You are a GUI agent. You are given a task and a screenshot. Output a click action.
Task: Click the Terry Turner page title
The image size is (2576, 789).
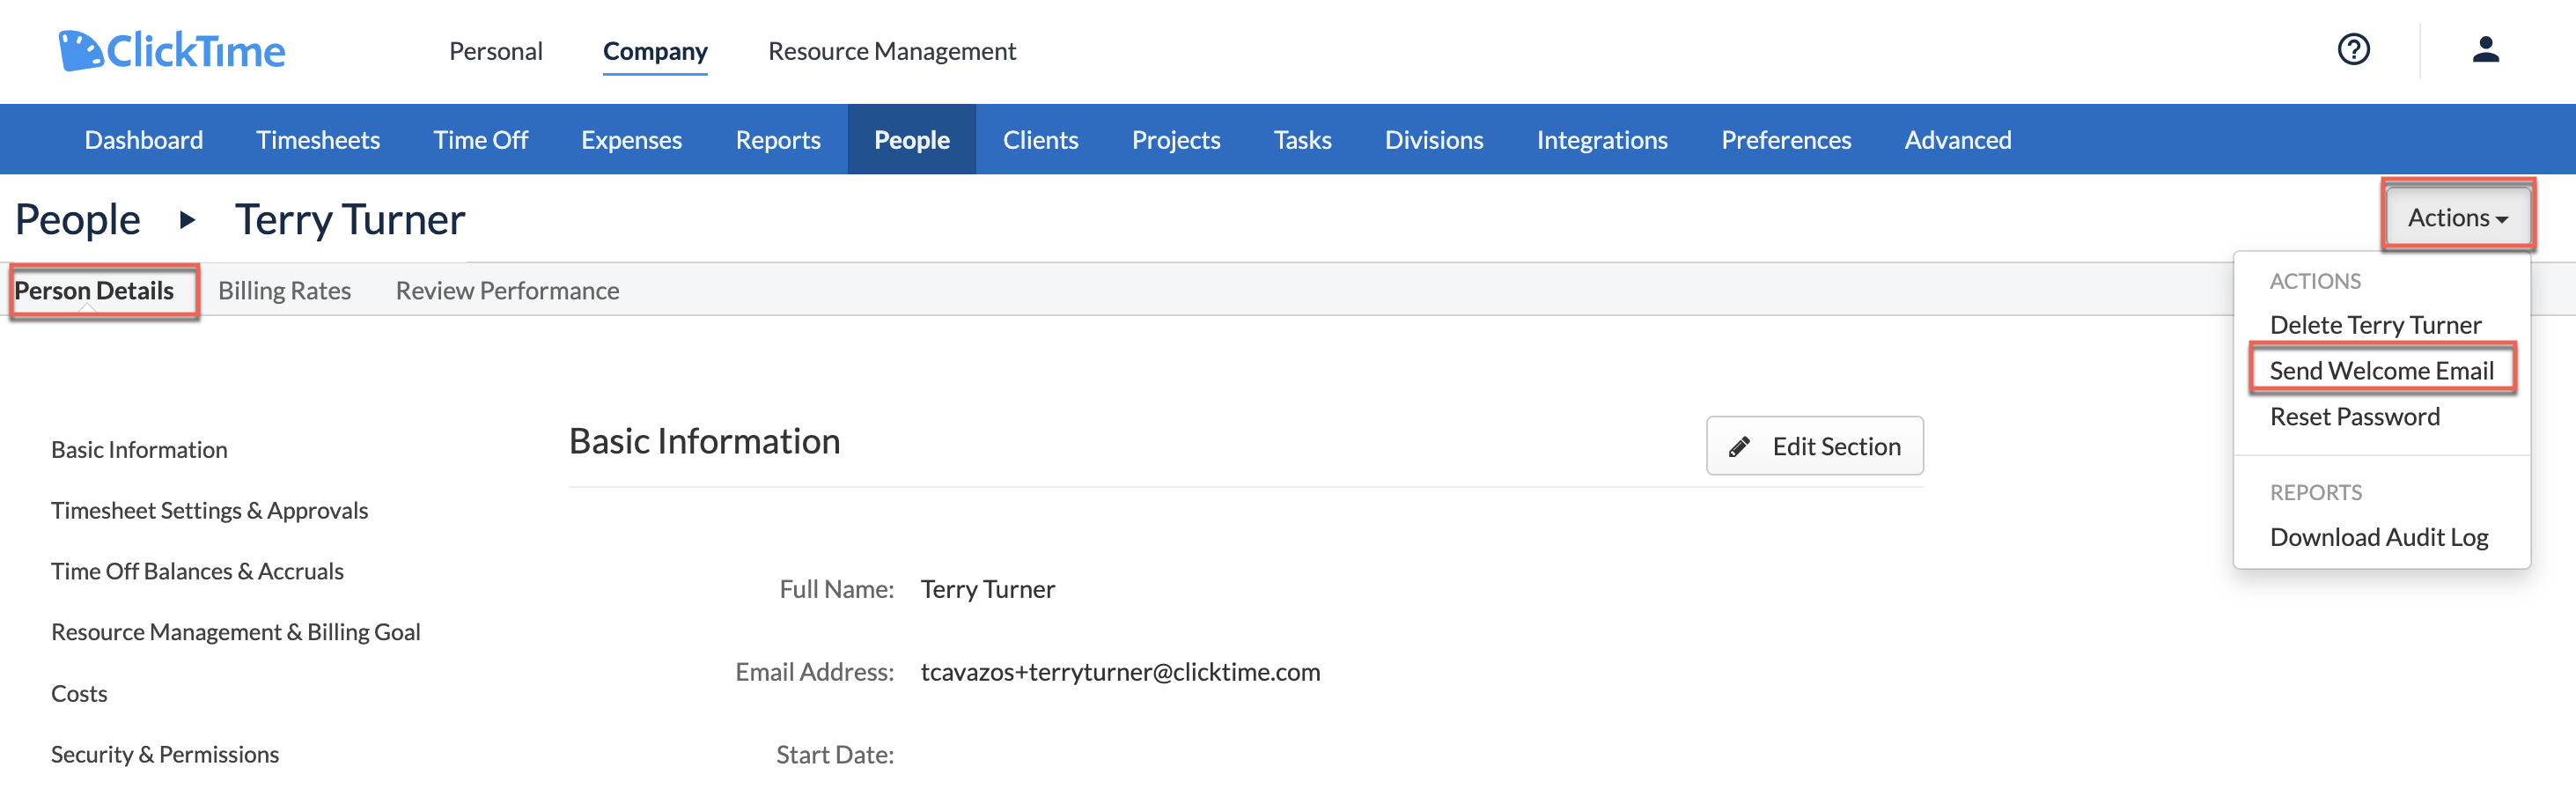[x=350, y=219]
